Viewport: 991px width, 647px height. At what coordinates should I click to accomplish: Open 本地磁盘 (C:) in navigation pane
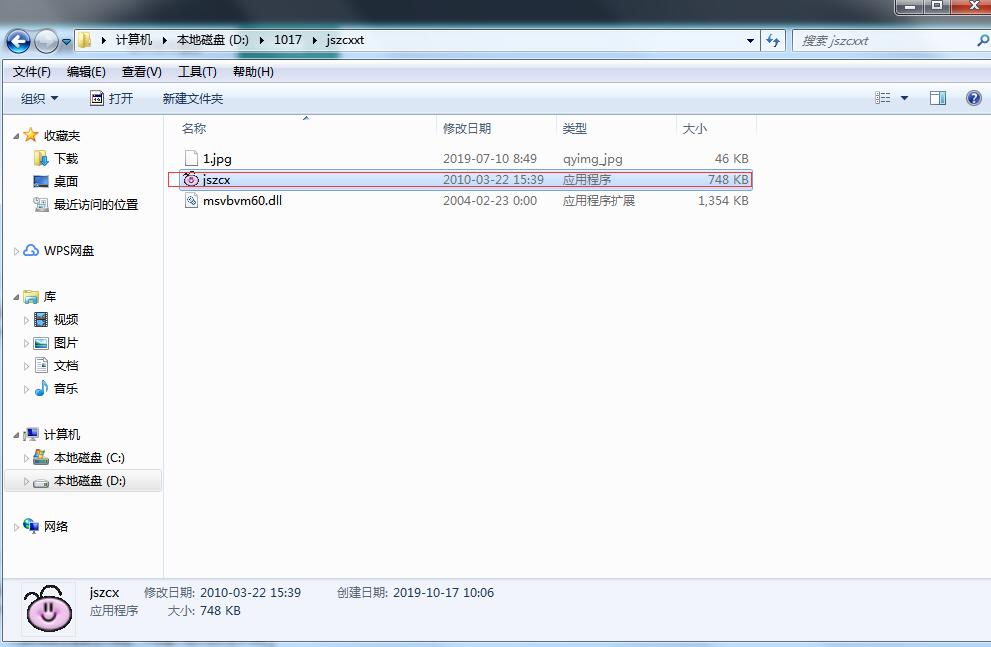[89, 457]
